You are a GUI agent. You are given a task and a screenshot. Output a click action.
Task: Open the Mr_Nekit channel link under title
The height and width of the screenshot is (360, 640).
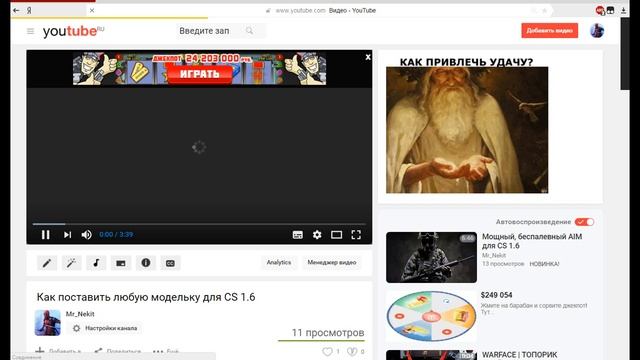pyautogui.click(x=80, y=314)
